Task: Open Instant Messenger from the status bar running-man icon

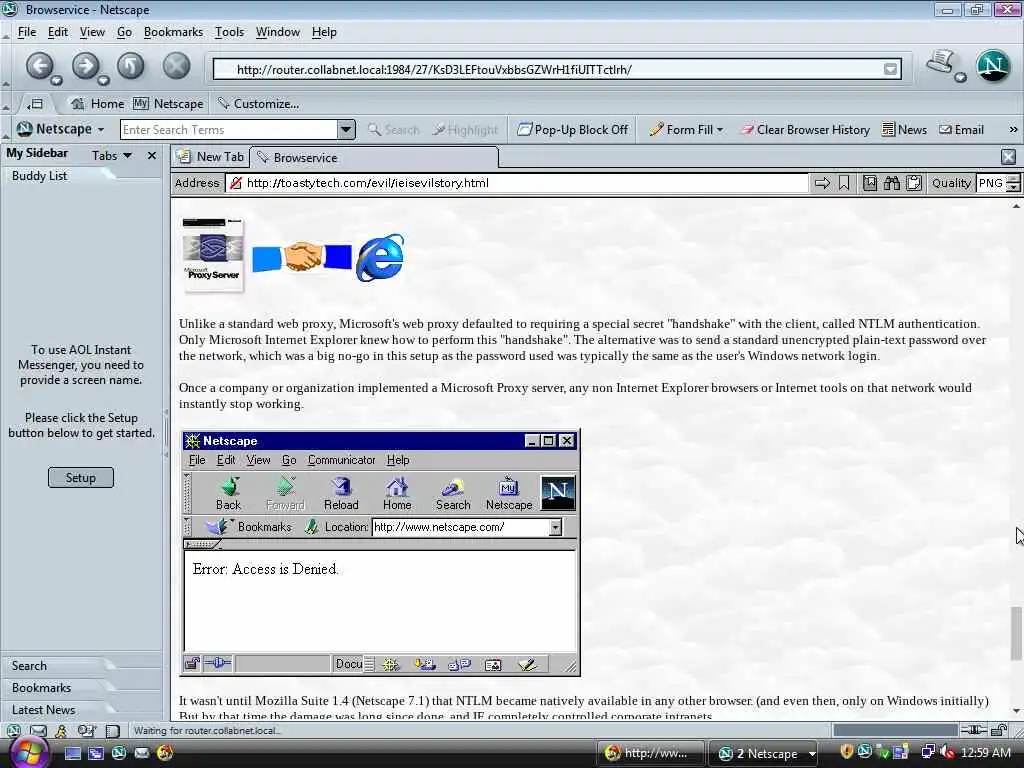Action: click(x=61, y=731)
